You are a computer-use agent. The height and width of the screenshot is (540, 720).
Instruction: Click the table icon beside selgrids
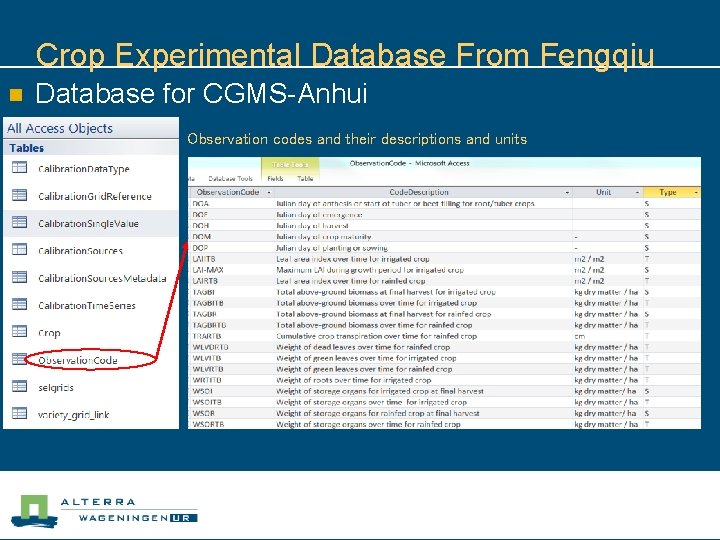pyautogui.click(x=19, y=386)
